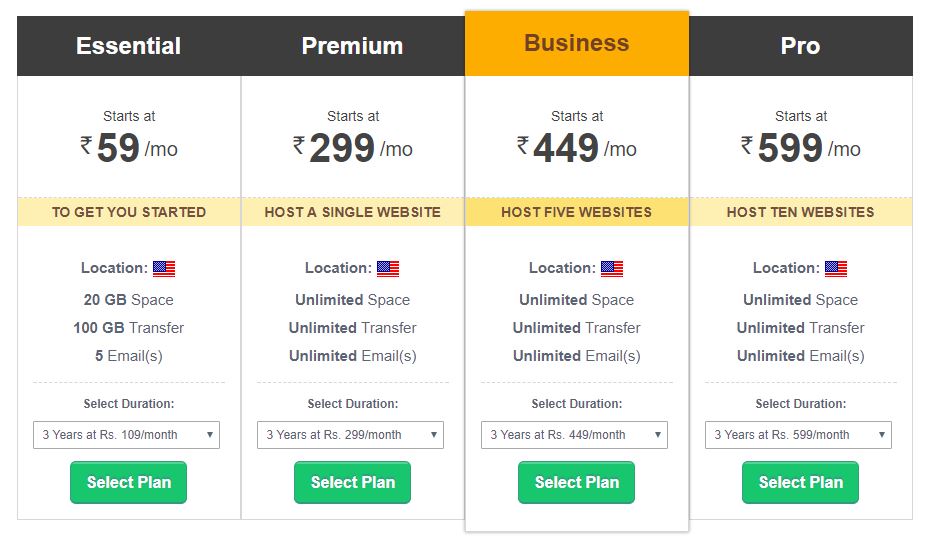Click the US flag in the Business plan
927x539 pixels.
click(612, 269)
